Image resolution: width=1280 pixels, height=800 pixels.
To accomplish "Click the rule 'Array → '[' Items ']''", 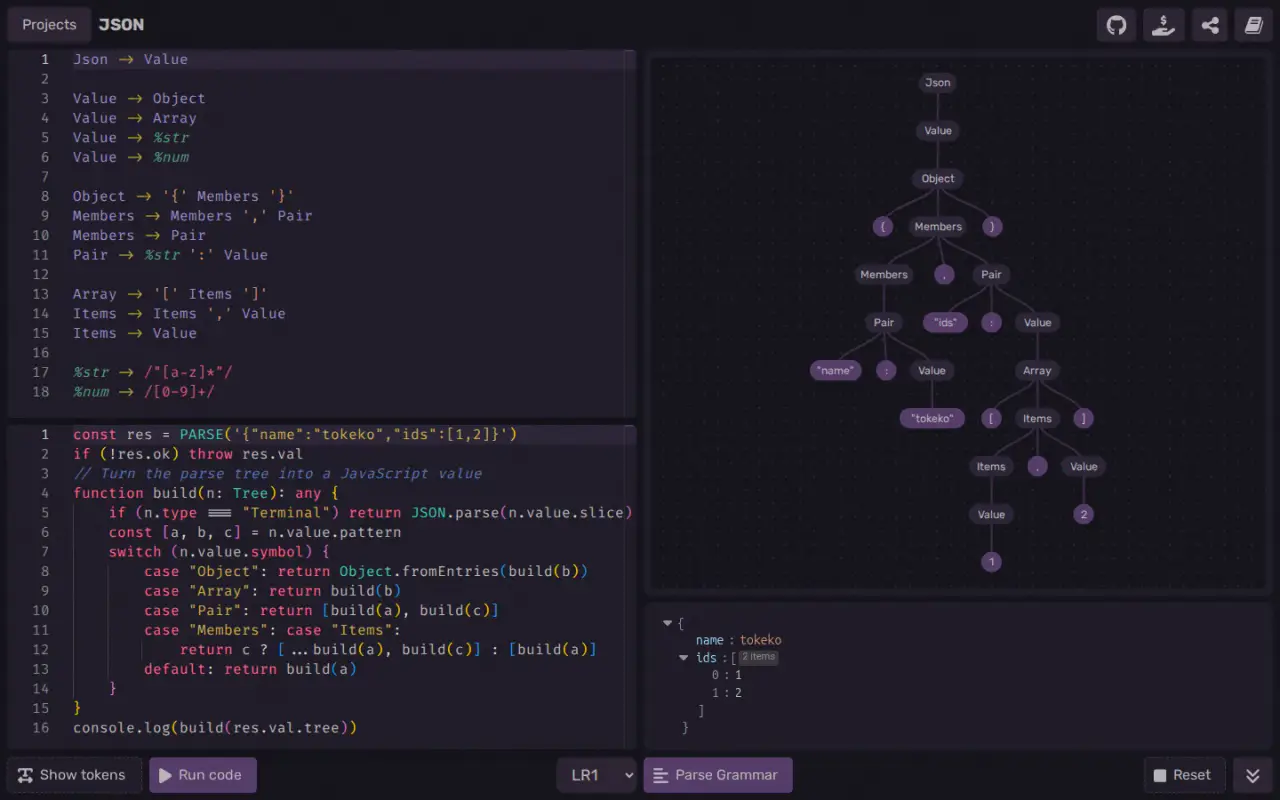I will 170,294.
